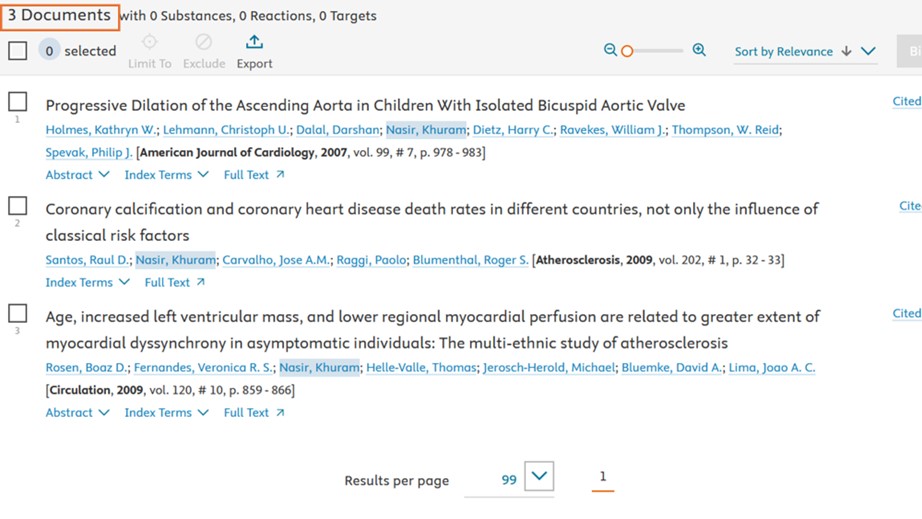Click the zoom in magnifier icon
922x519 pixels.
(x=699, y=50)
